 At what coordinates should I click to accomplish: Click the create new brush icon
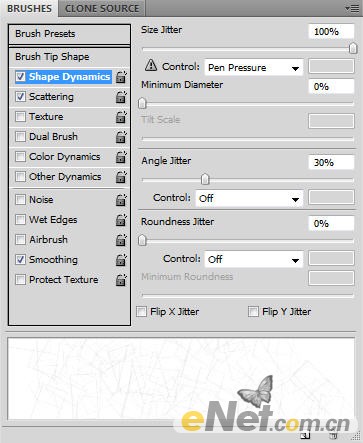[305, 436]
